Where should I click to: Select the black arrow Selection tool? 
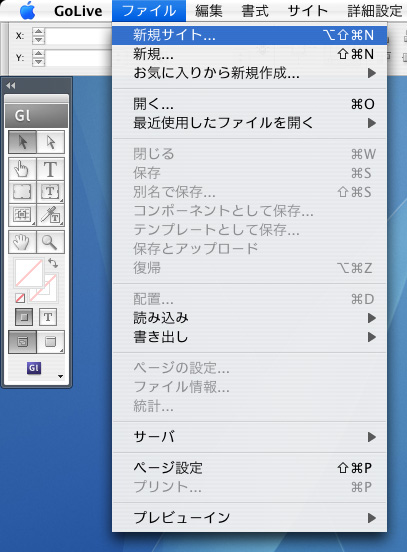tap(23, 142)
